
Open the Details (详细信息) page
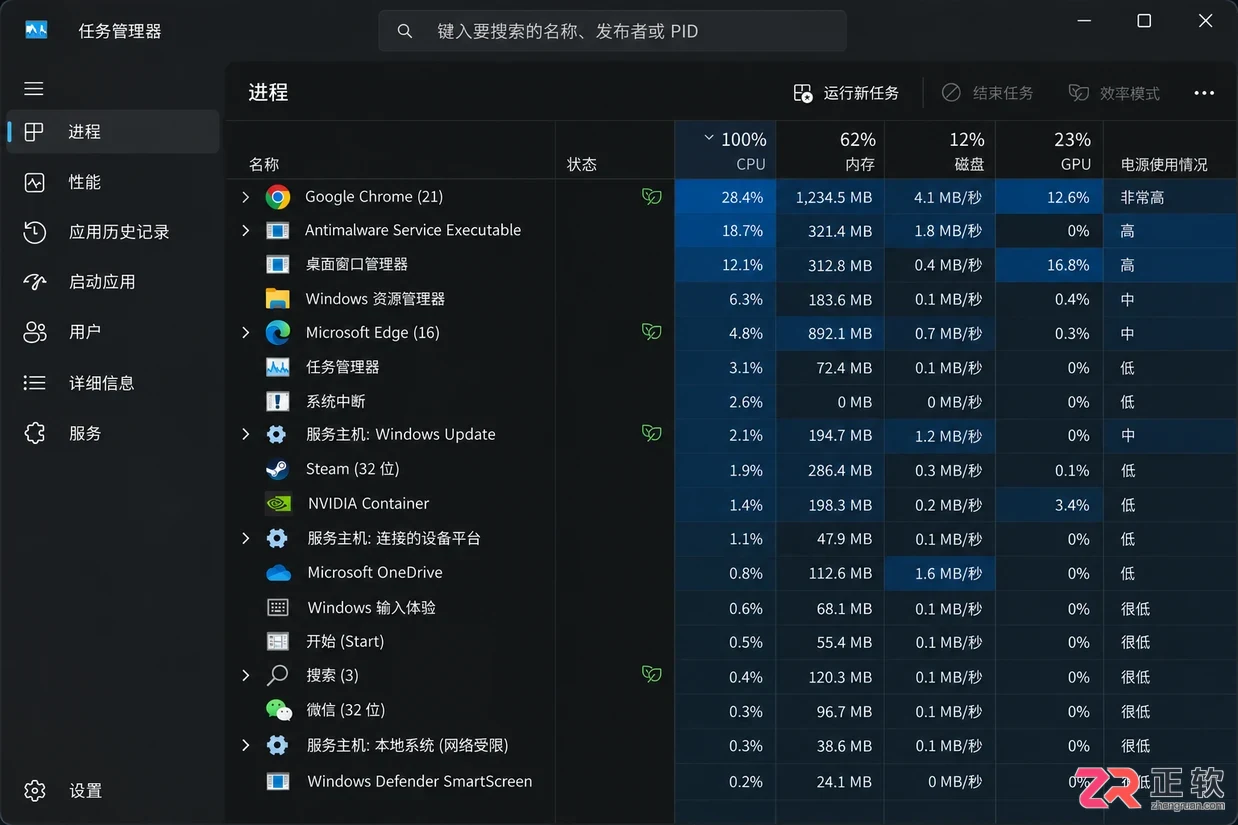pos(113,383)
